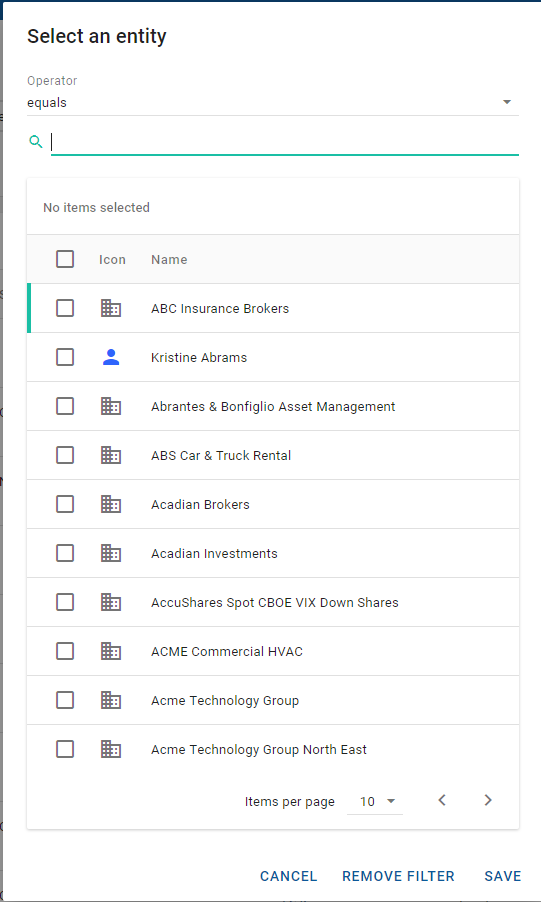
Task: Open the Operator equals dropdown
Action: pos(273,102)
